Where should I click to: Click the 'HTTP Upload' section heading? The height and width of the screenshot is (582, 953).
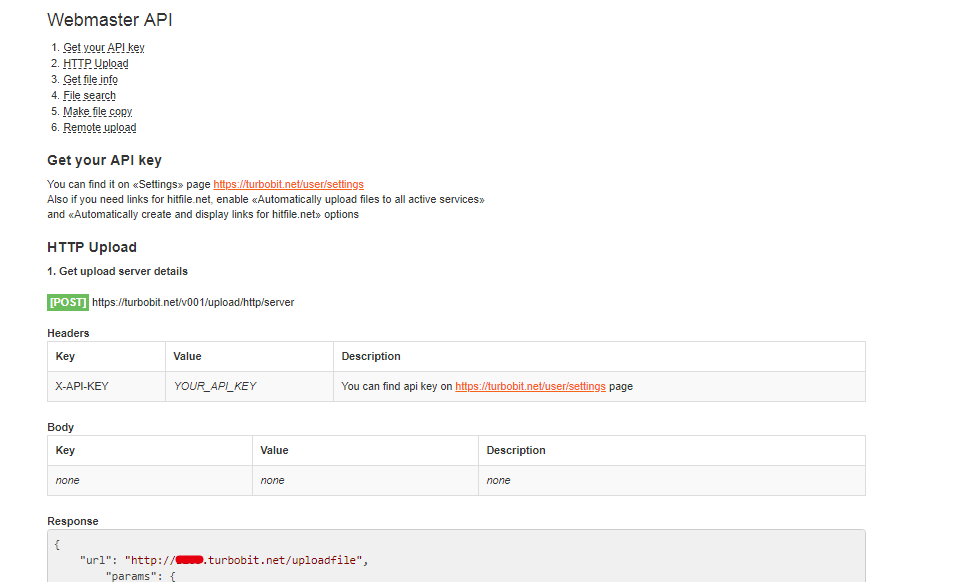pyautogui.click(x=92, y=247)
